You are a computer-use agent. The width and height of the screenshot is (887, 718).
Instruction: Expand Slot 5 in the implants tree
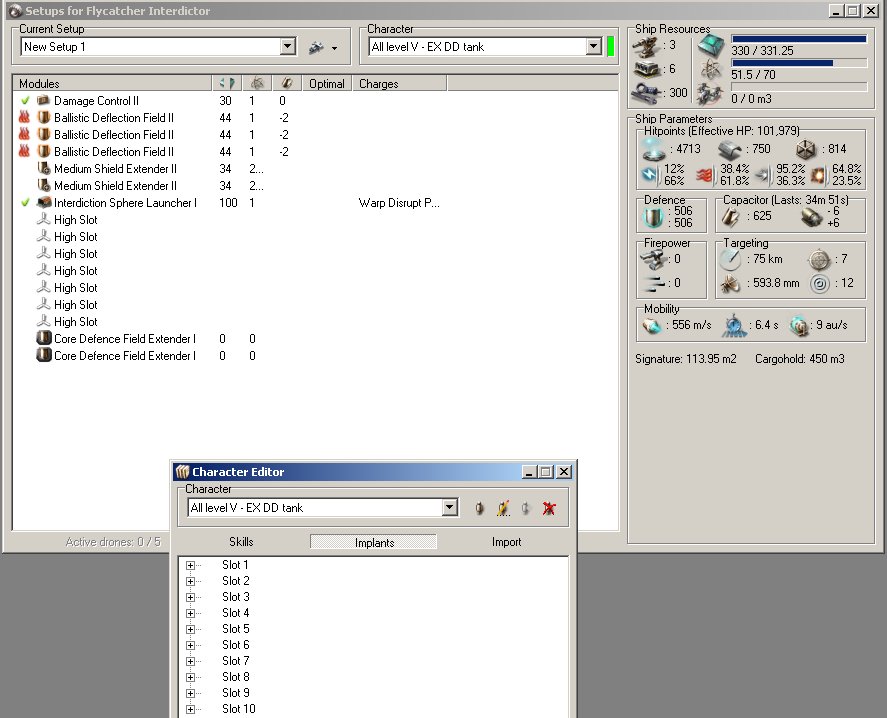(191, 629)
